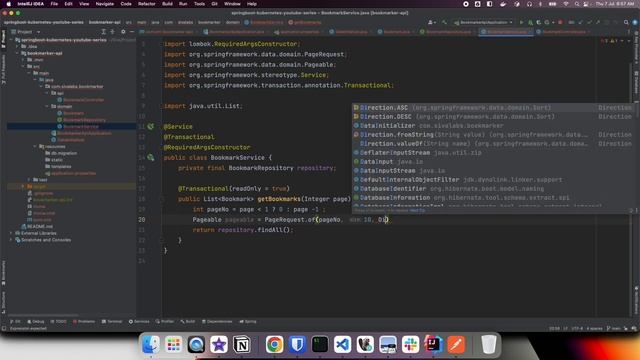Click bookmarker-api breadcrumb in navigation bar

tap(104, 22)
